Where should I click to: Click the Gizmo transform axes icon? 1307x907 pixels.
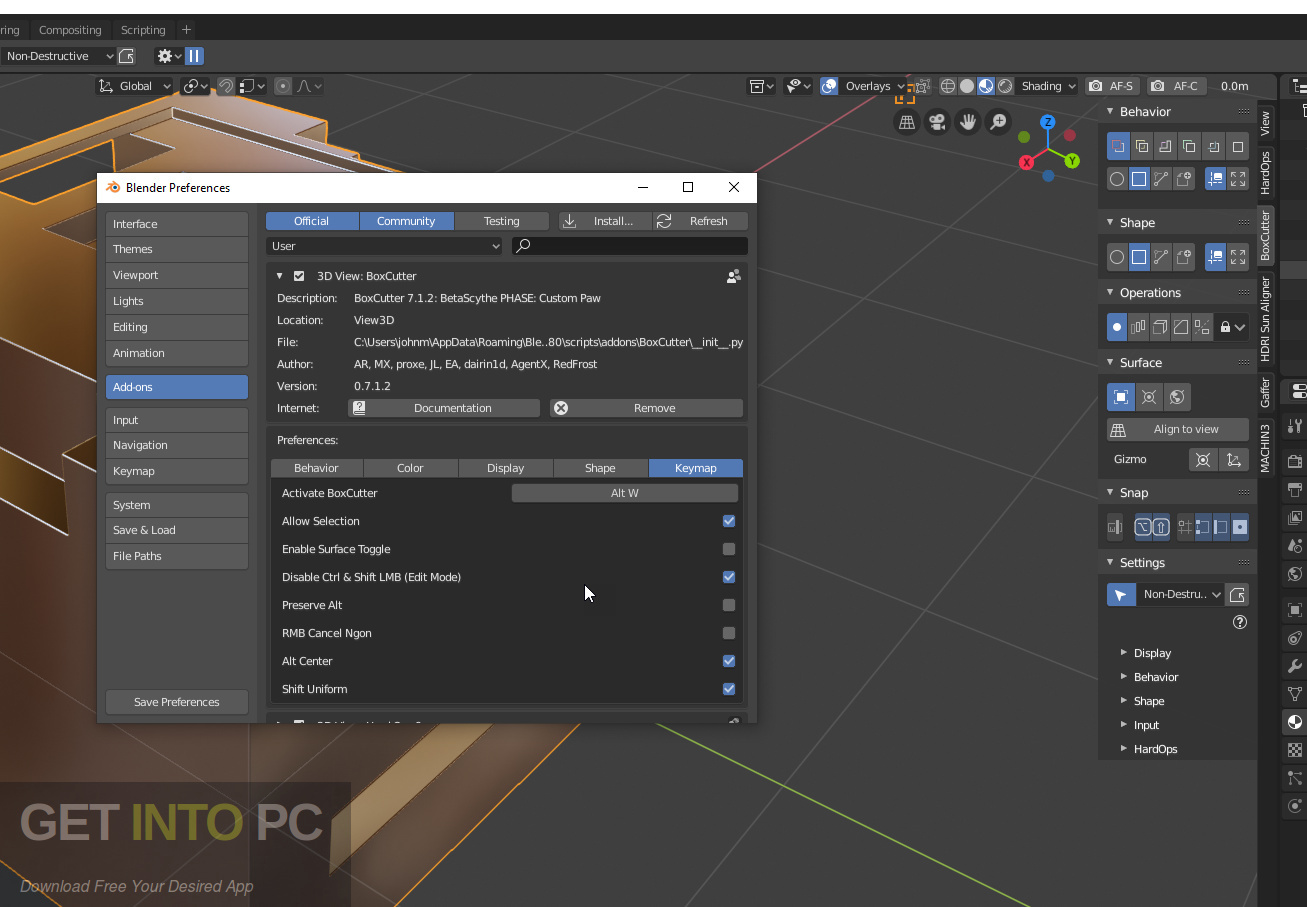pos(1234,459)
